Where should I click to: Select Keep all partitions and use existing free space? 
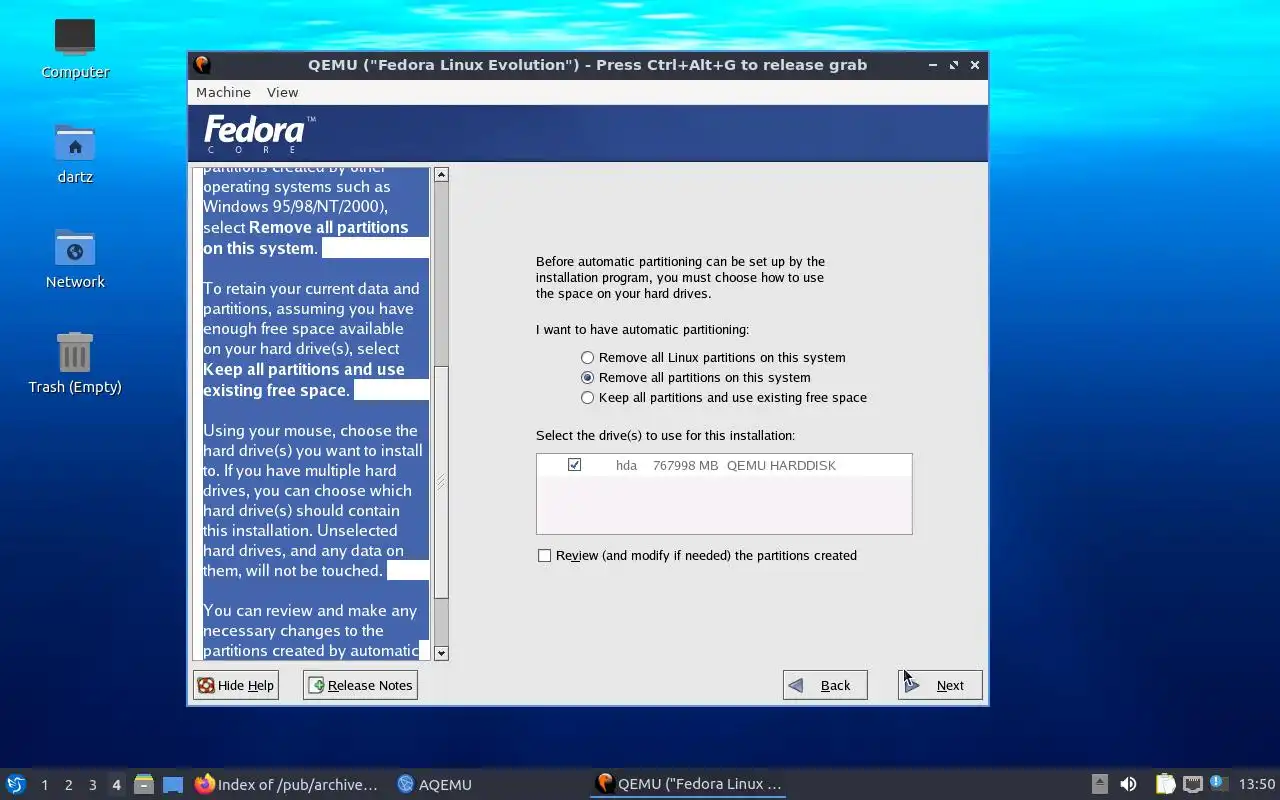point(724,397)
